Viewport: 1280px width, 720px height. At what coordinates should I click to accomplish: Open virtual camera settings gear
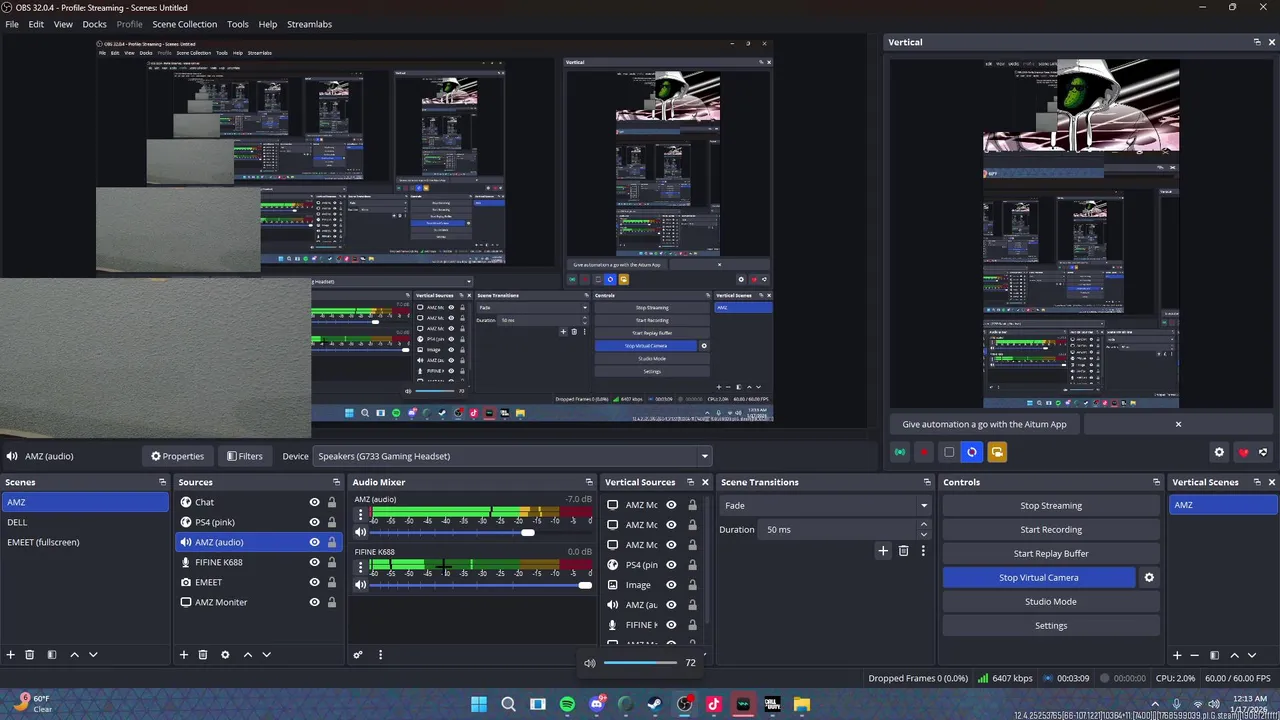1149,578
